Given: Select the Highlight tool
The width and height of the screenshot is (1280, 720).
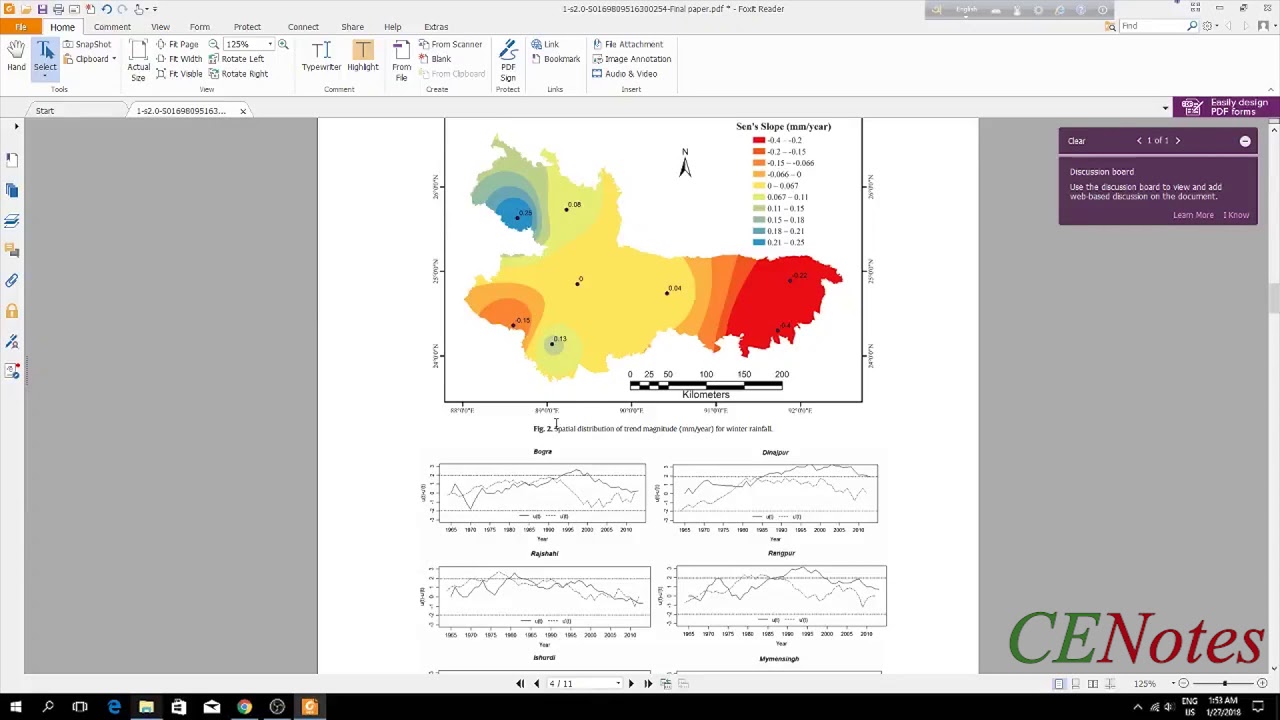Looking at the screenshot, I should tap(363, 57).
